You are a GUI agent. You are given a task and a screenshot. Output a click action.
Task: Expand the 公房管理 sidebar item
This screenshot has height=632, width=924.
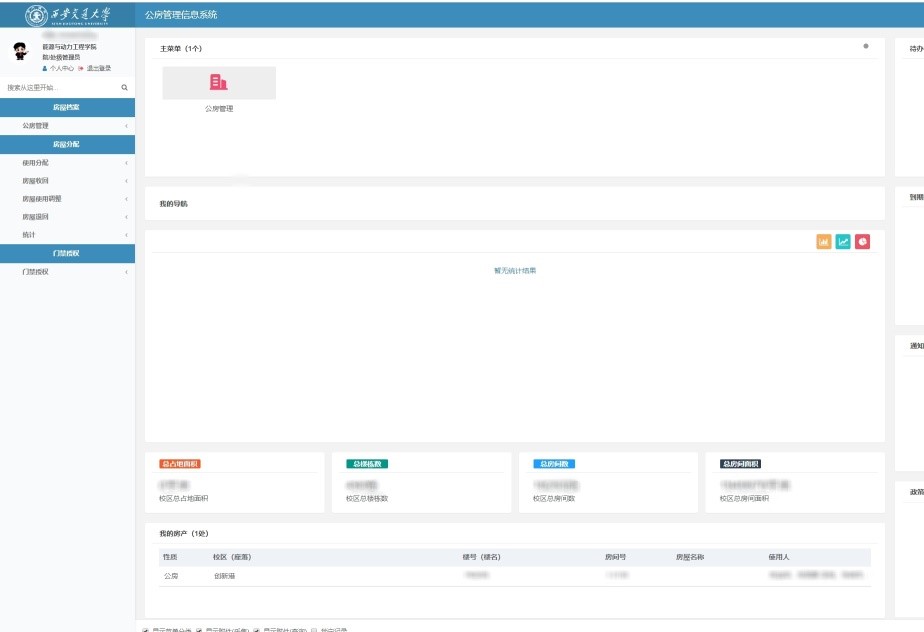tap(67, 126)
